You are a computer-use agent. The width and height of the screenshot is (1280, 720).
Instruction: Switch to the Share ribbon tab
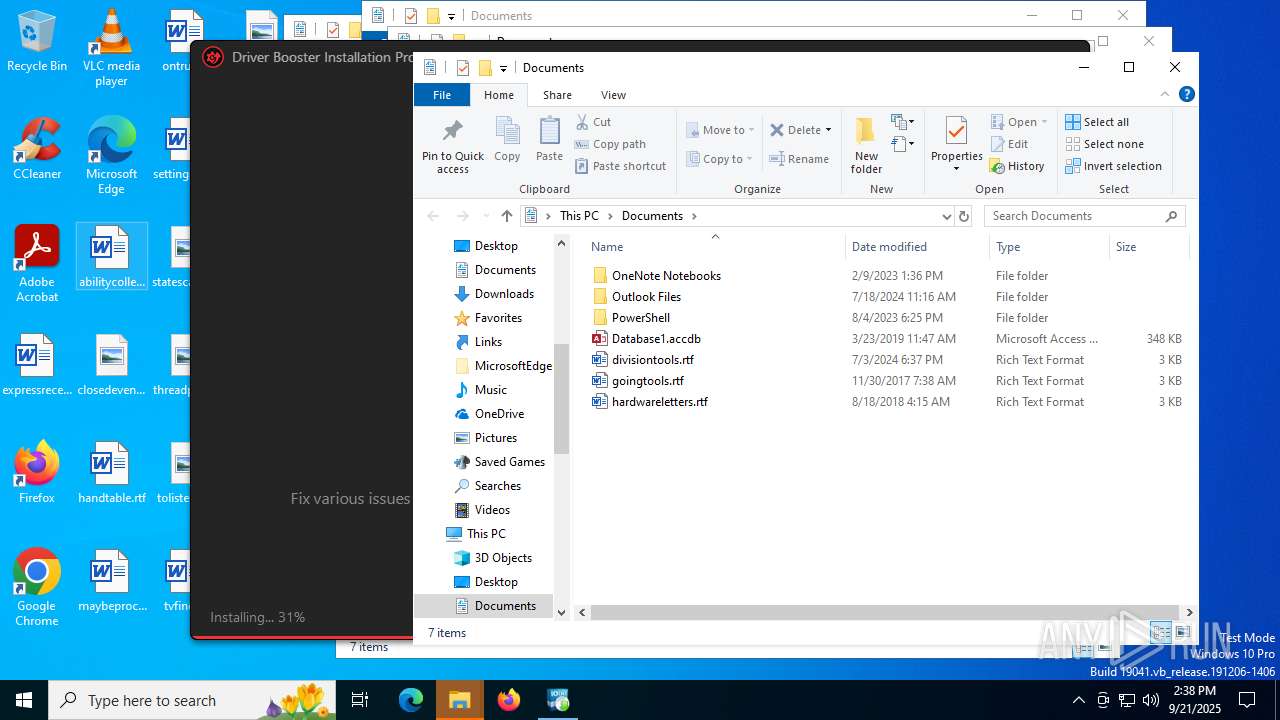(x=557, y=95)
